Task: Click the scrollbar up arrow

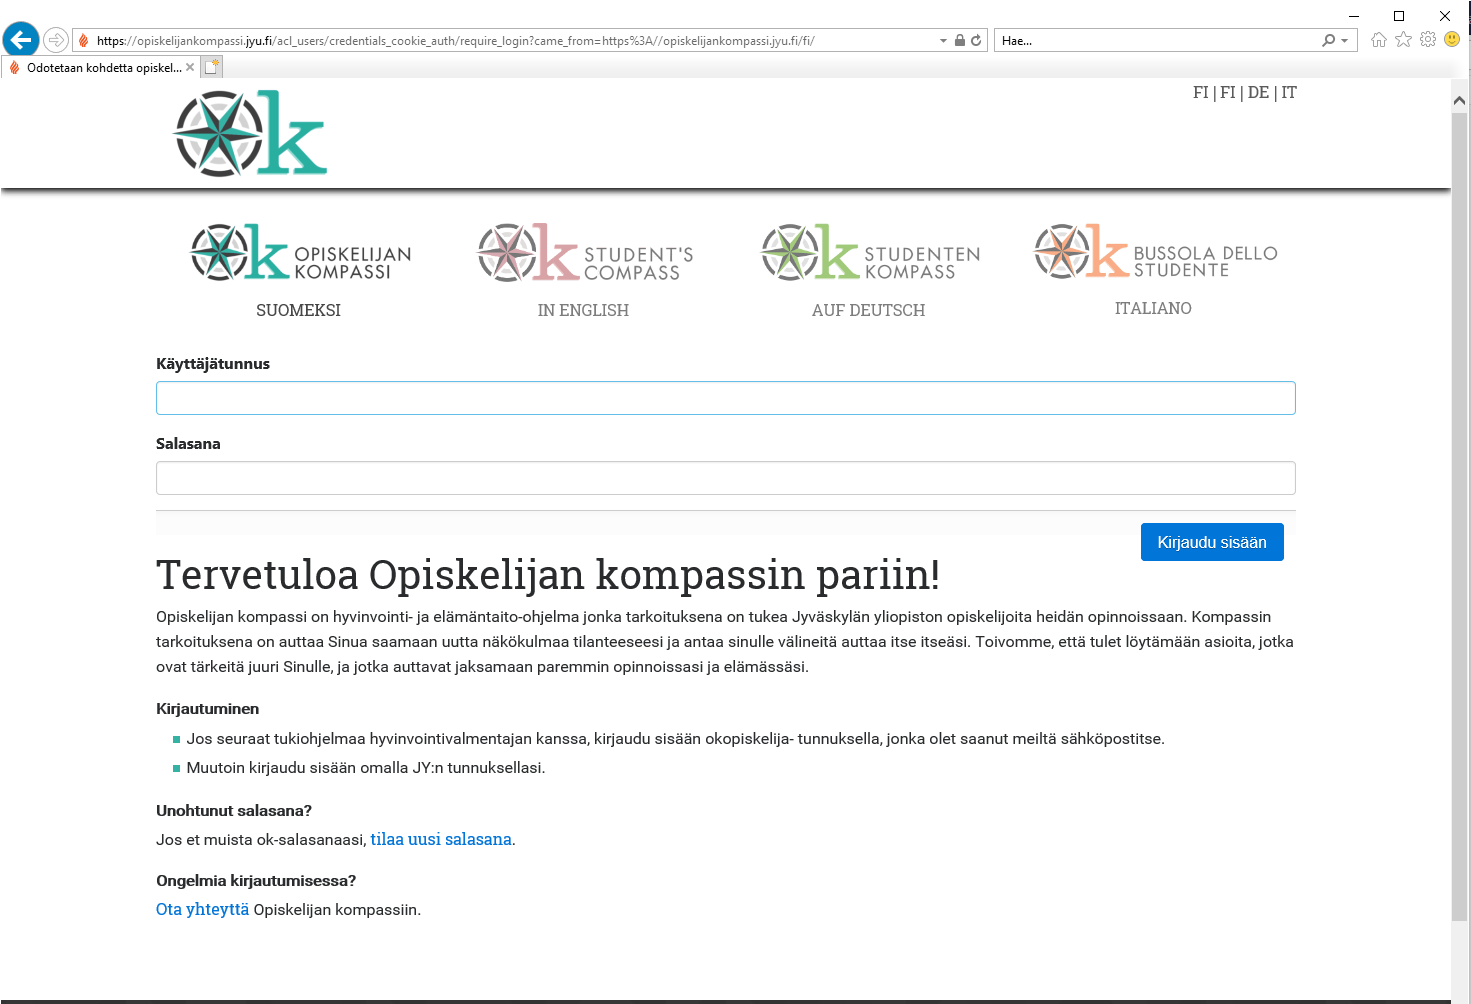Action: (x=1460, y=101)
